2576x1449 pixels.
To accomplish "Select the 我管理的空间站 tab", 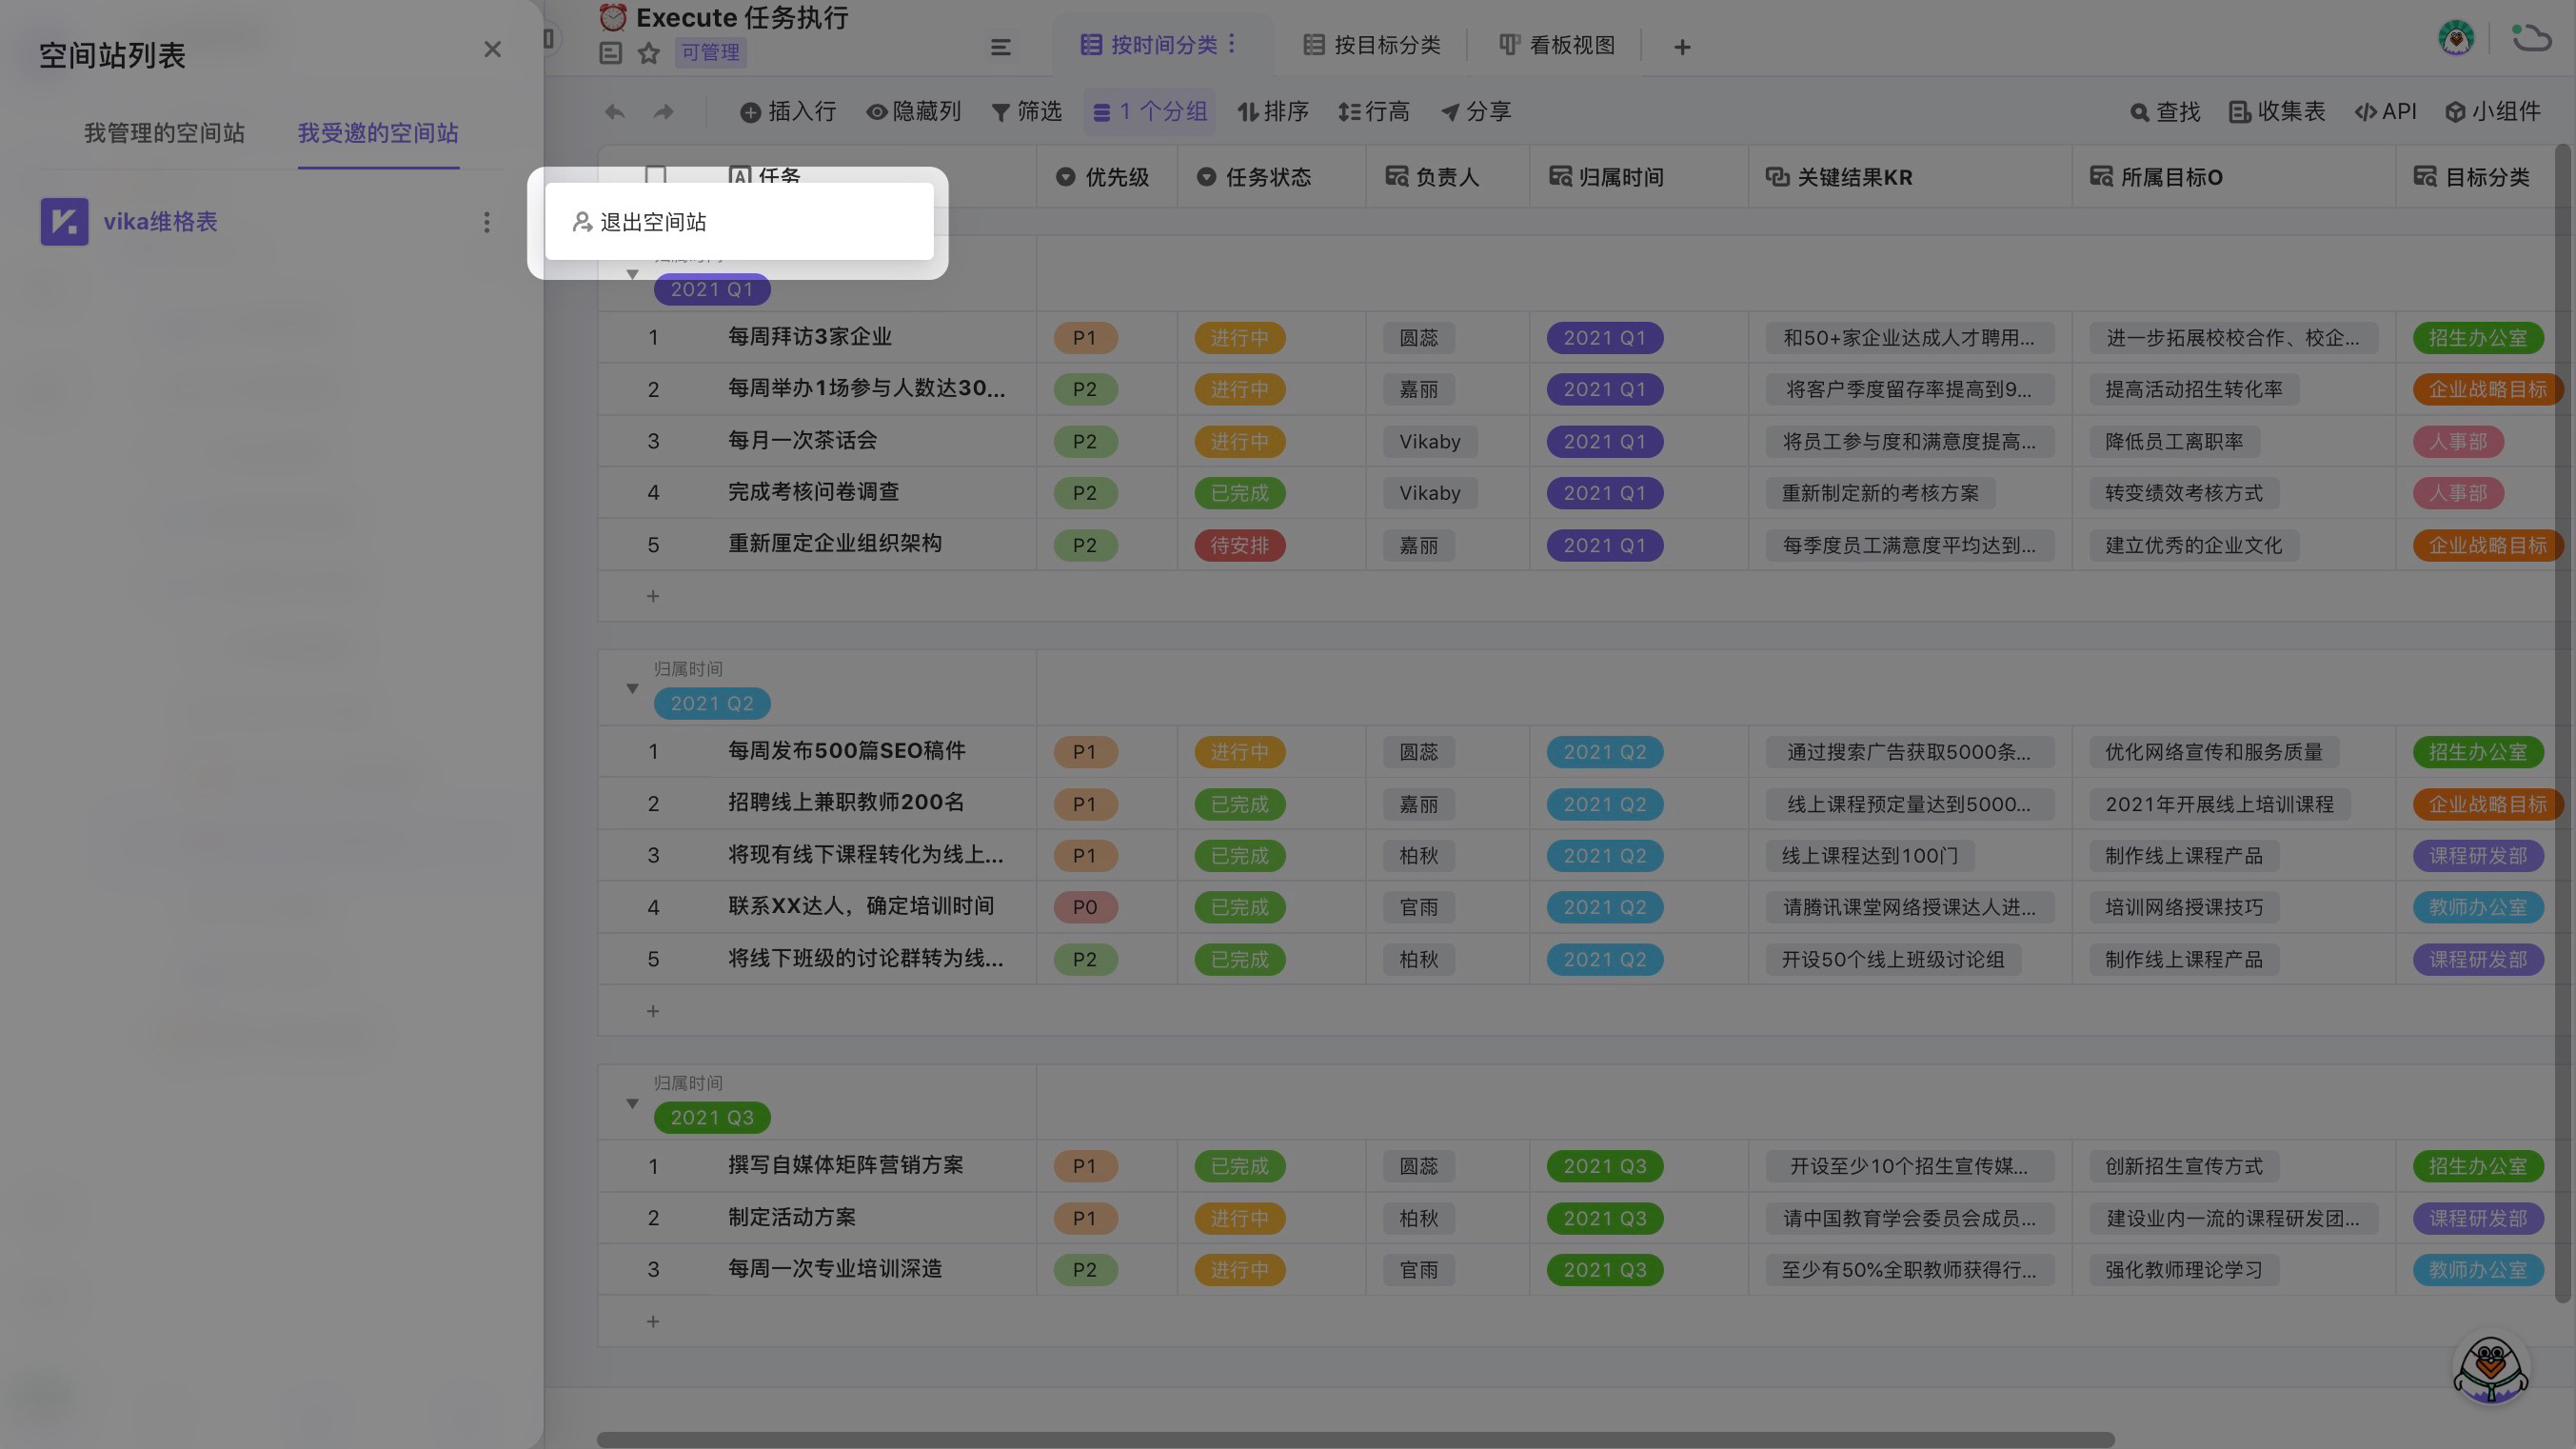I will 163,132.
